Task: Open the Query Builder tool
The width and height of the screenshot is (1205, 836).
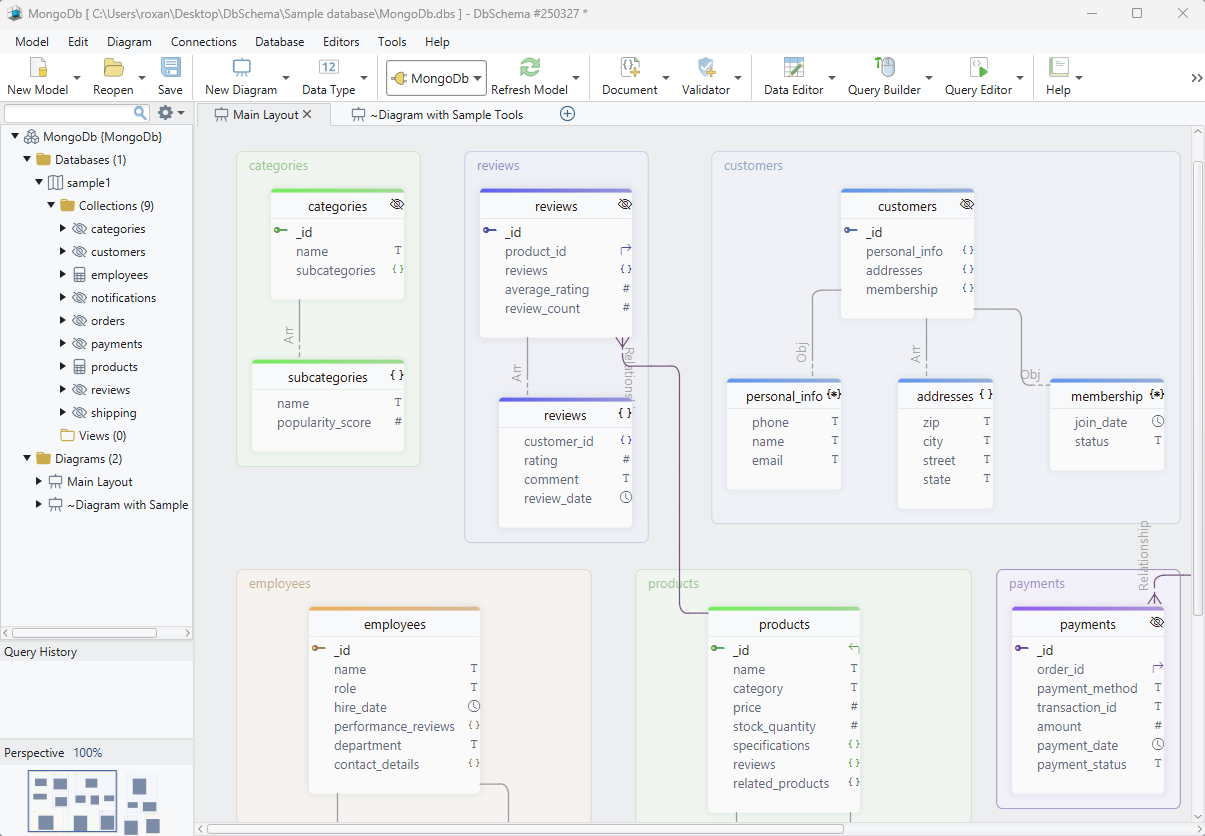Action: tap(884, 67)
